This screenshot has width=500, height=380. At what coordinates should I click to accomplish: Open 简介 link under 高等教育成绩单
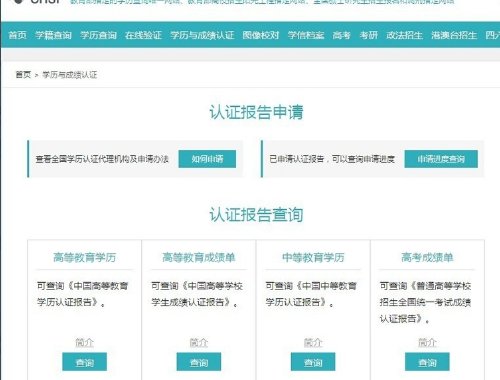[199, 342]
